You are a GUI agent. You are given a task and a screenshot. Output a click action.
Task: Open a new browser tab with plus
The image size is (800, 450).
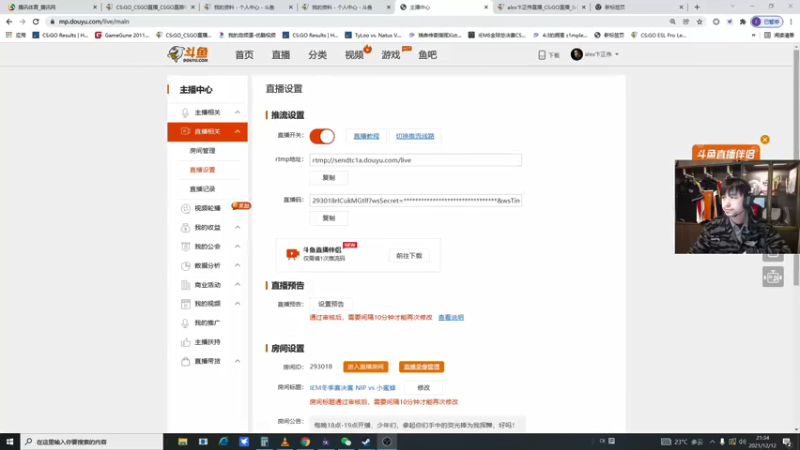point(697,7)
